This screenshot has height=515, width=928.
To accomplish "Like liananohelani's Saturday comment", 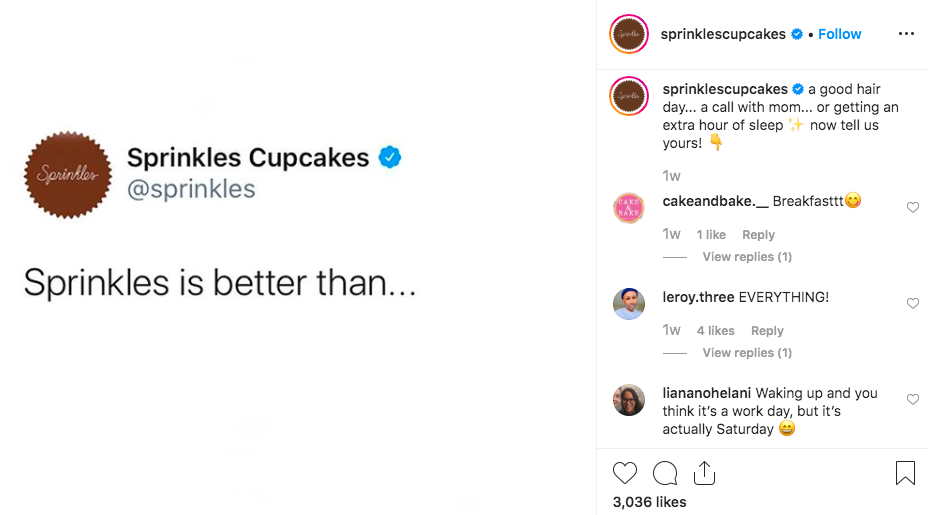I will 912,399.
